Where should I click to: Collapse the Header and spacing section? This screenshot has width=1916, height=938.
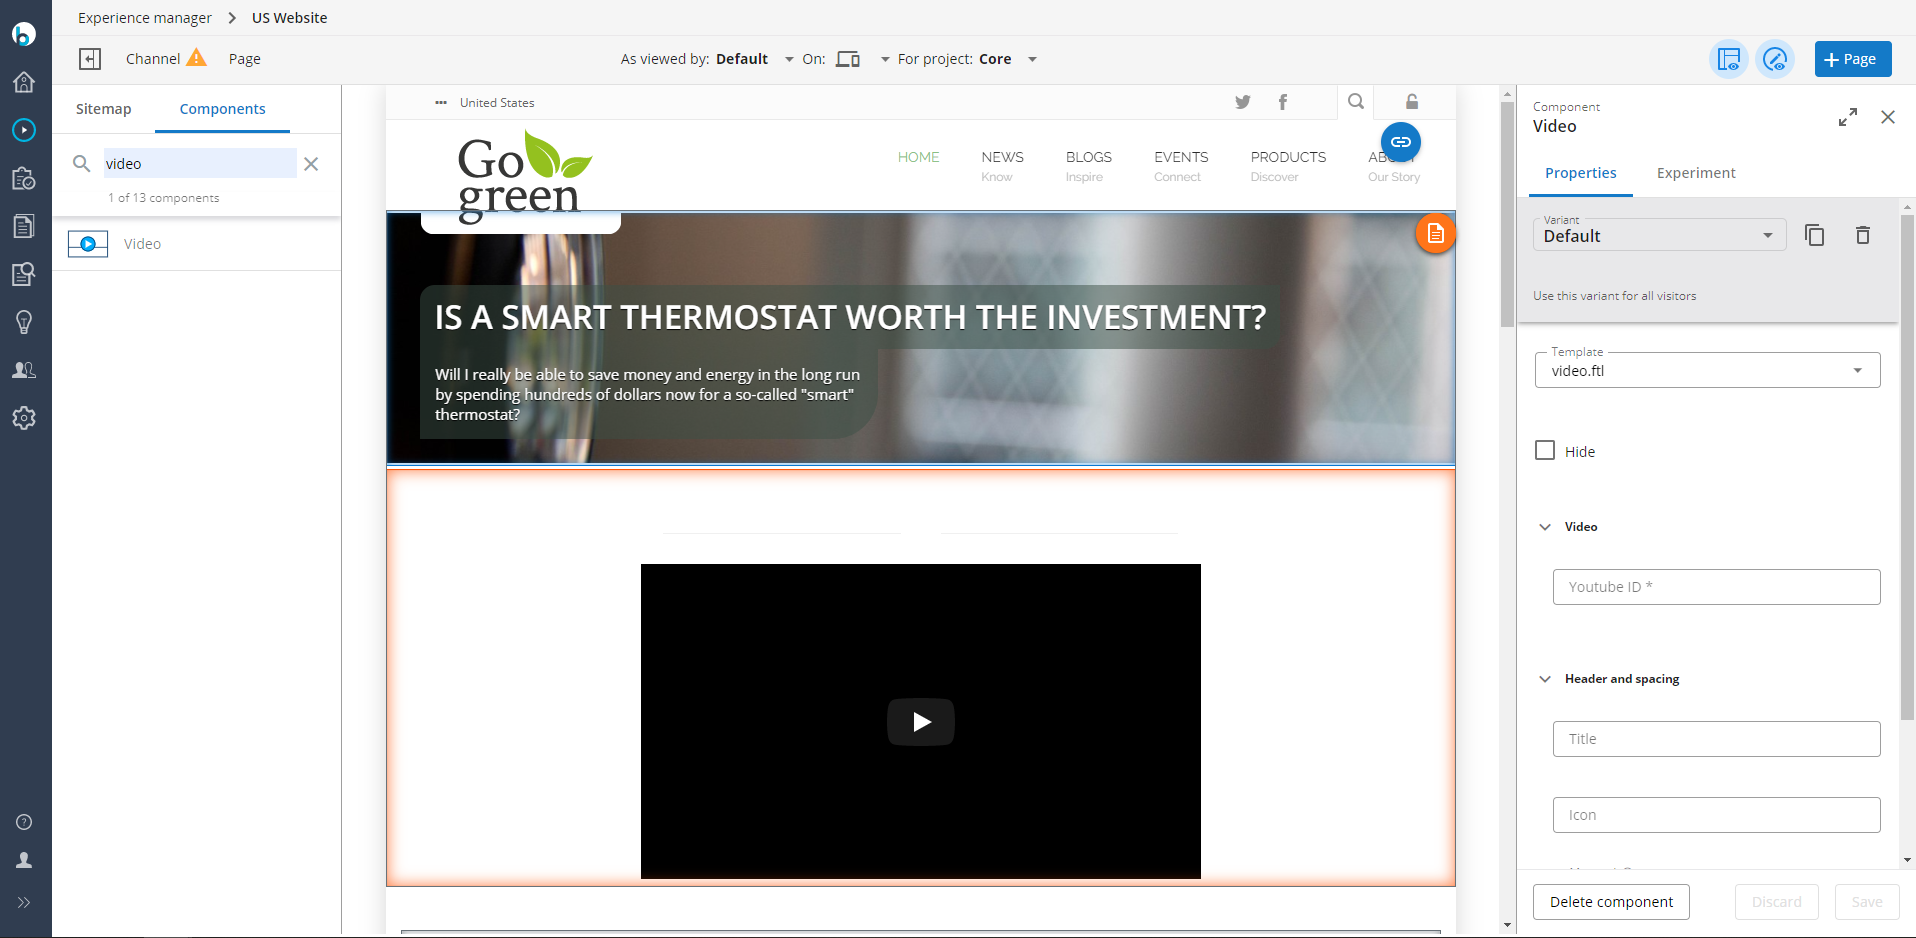click(x=1545, y=679)
